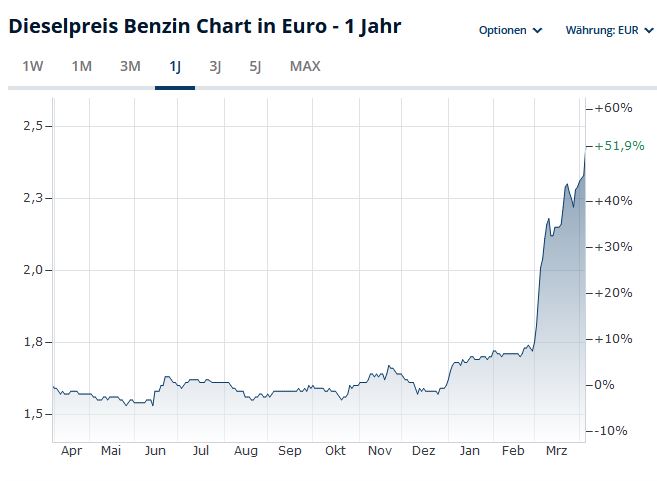This screenshot has height=481, width=657.
Task: Click the Dieselpreis Benzin Chart title
Action: (205, 26)
